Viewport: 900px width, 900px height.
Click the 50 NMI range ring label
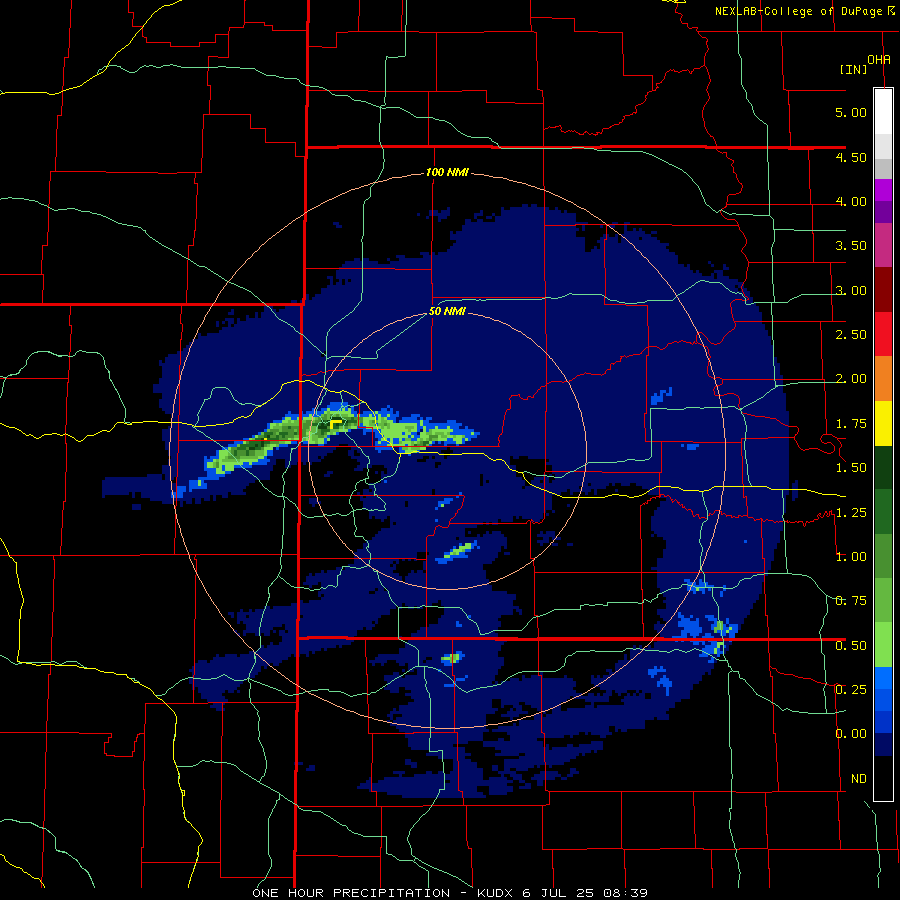point(447,312)
